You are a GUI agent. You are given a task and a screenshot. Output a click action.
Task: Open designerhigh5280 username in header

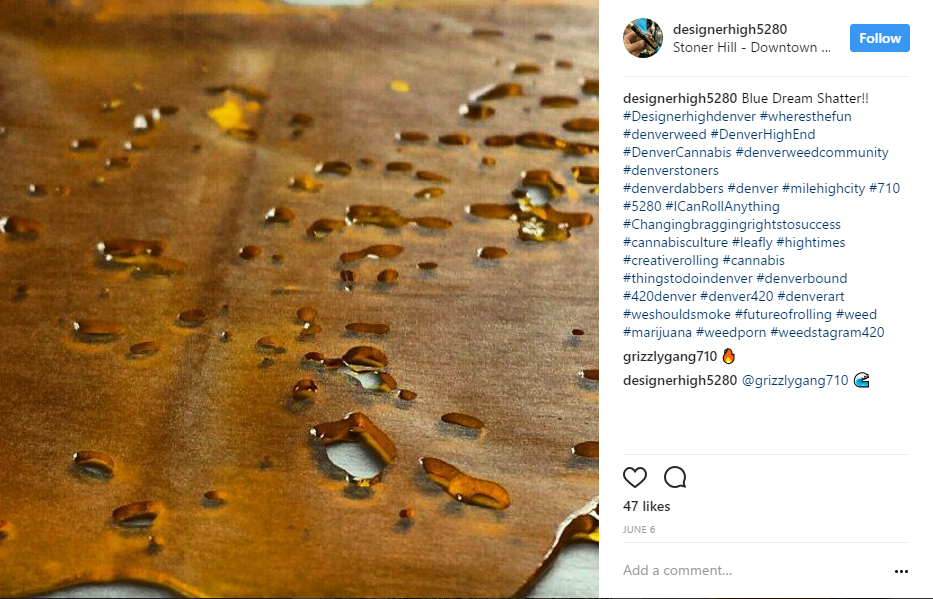[x=730, y=29]
